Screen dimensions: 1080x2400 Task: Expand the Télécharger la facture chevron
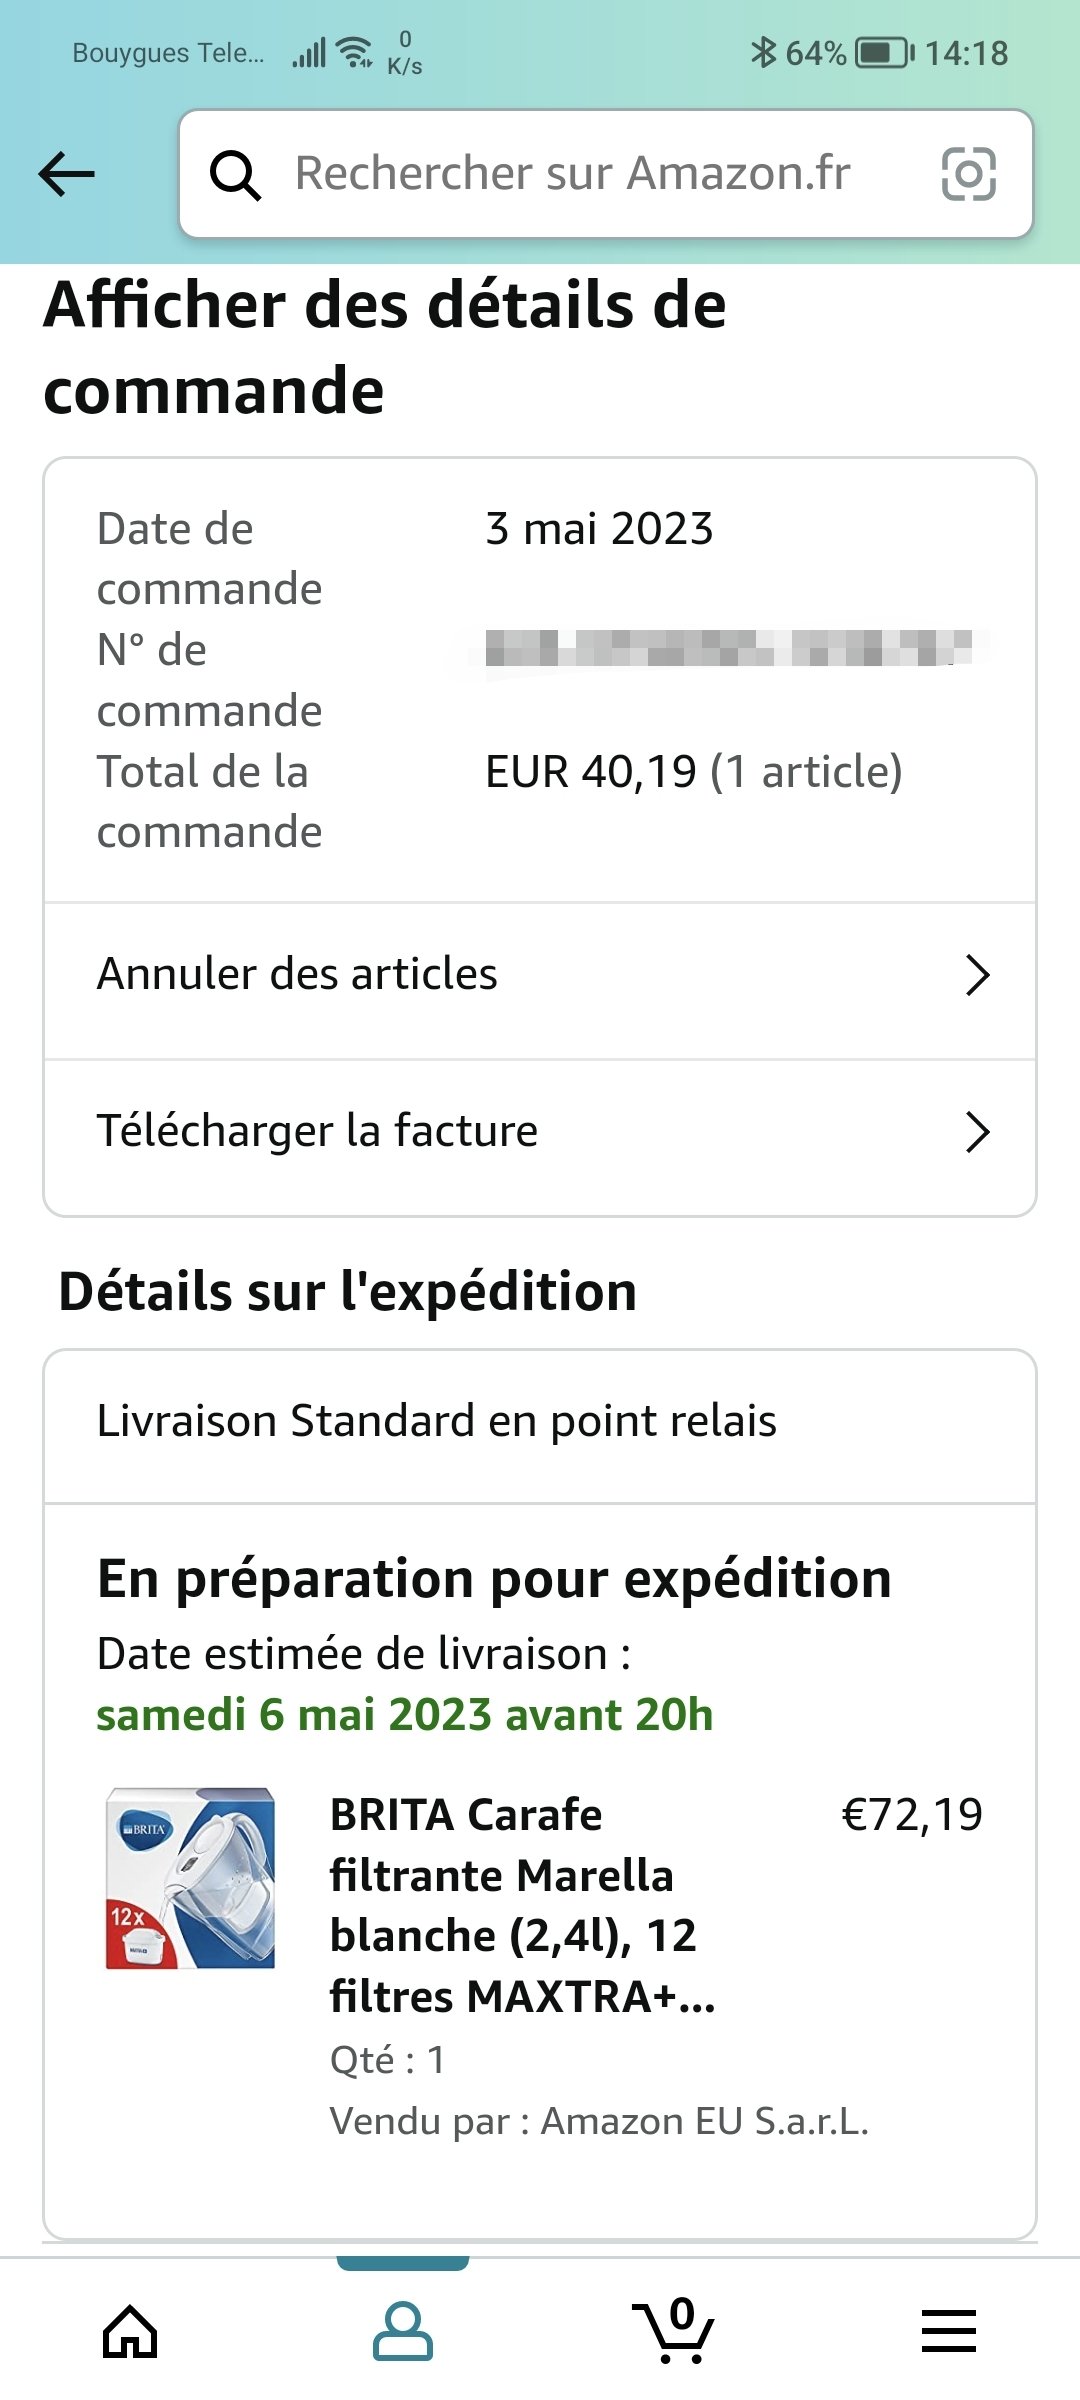(977, 1132)
